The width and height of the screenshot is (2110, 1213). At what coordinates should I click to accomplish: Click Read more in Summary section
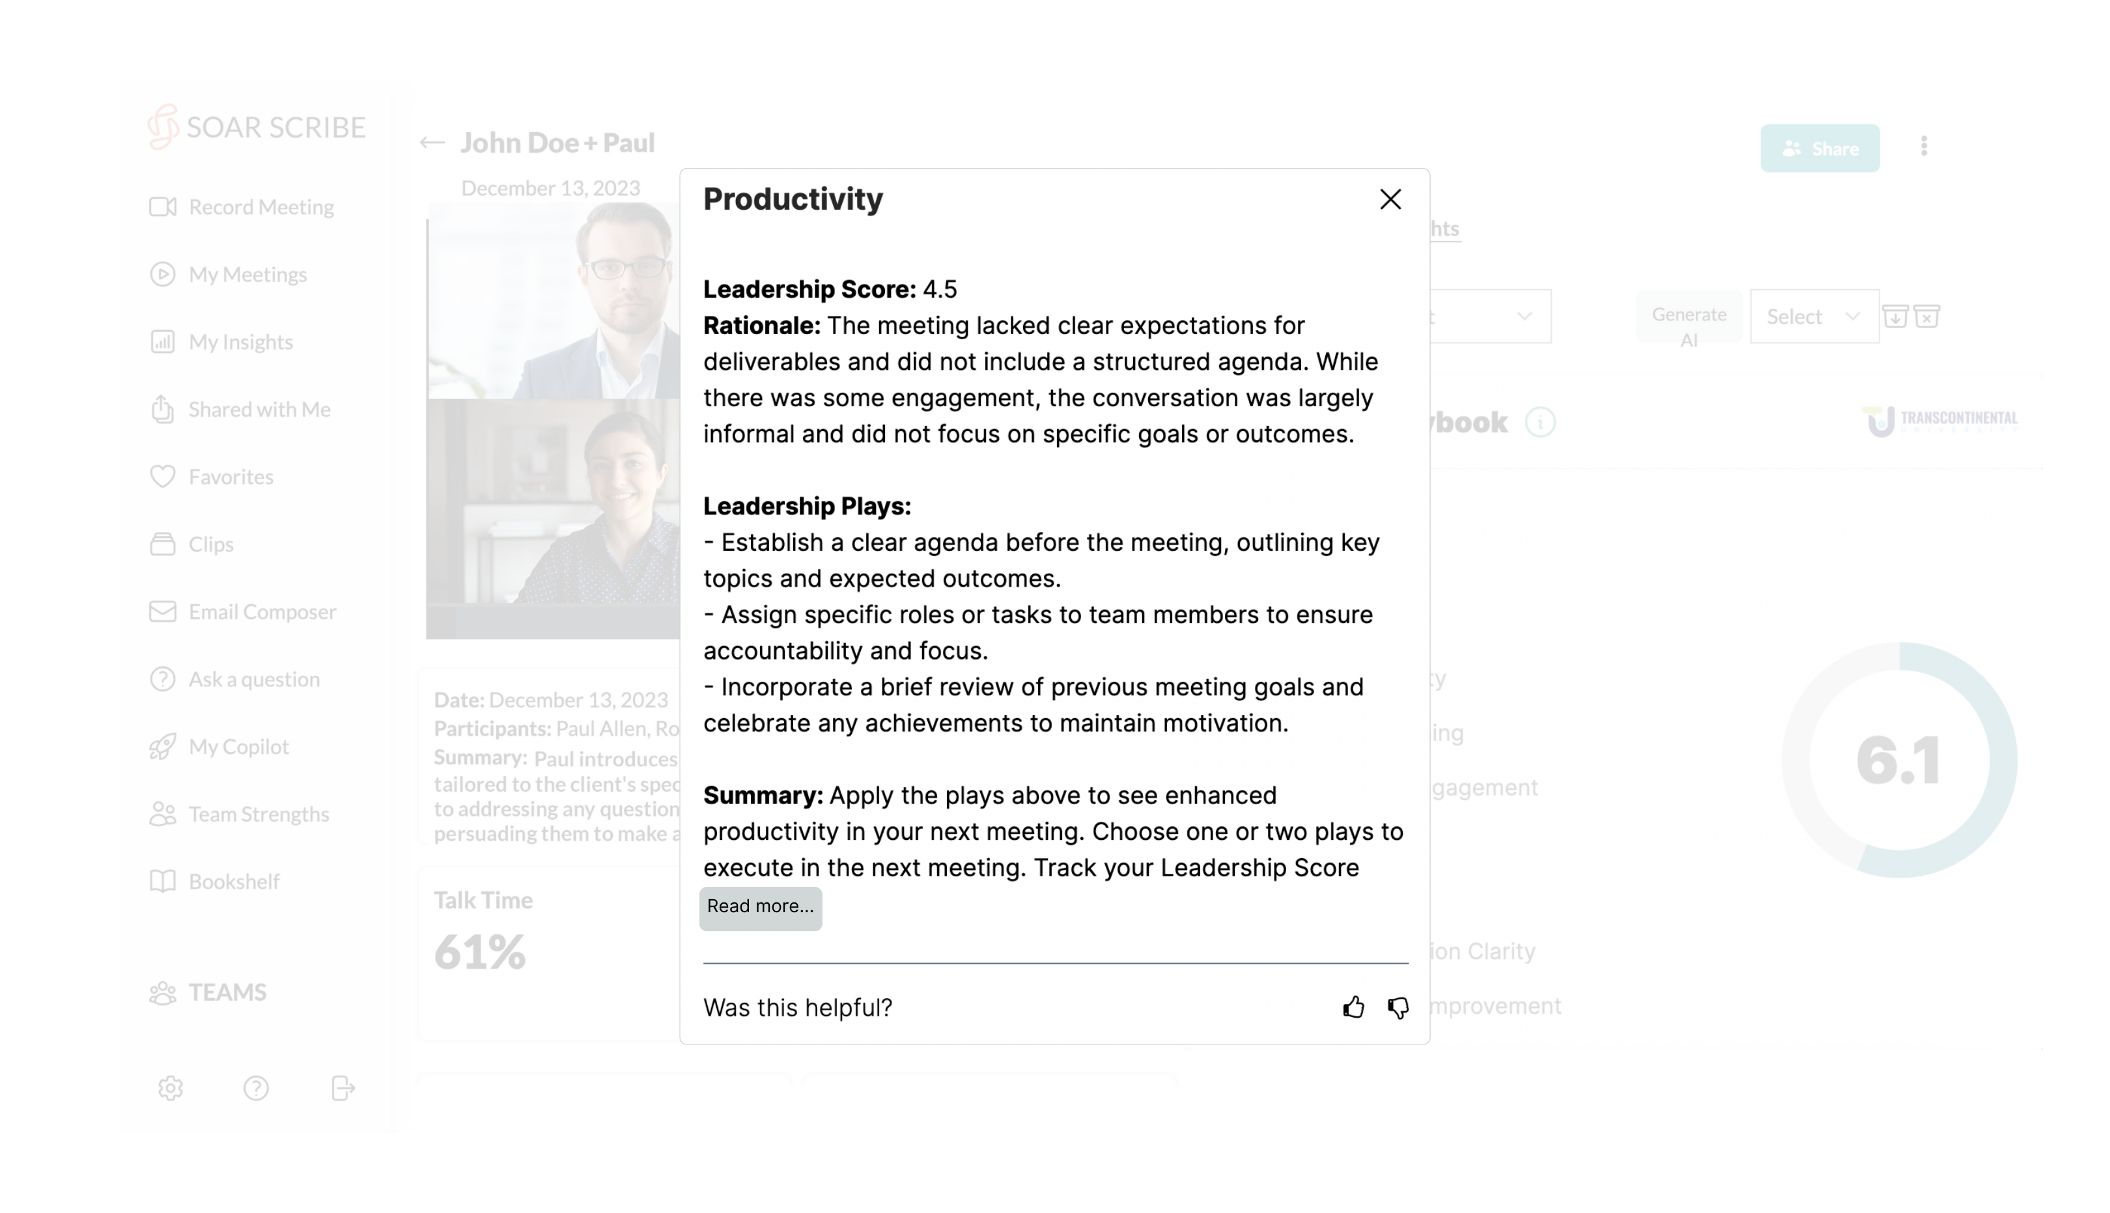point(759,906)
